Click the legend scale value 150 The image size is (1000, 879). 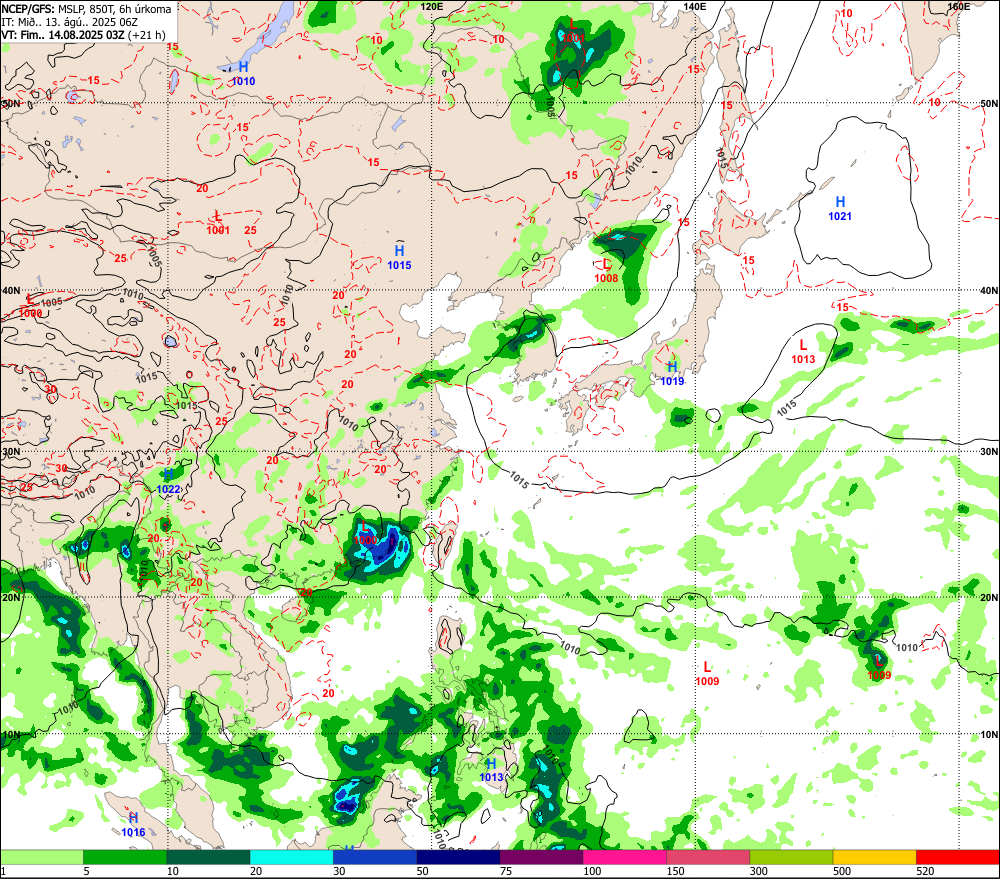pyautogui.click(x=675, y=871)
